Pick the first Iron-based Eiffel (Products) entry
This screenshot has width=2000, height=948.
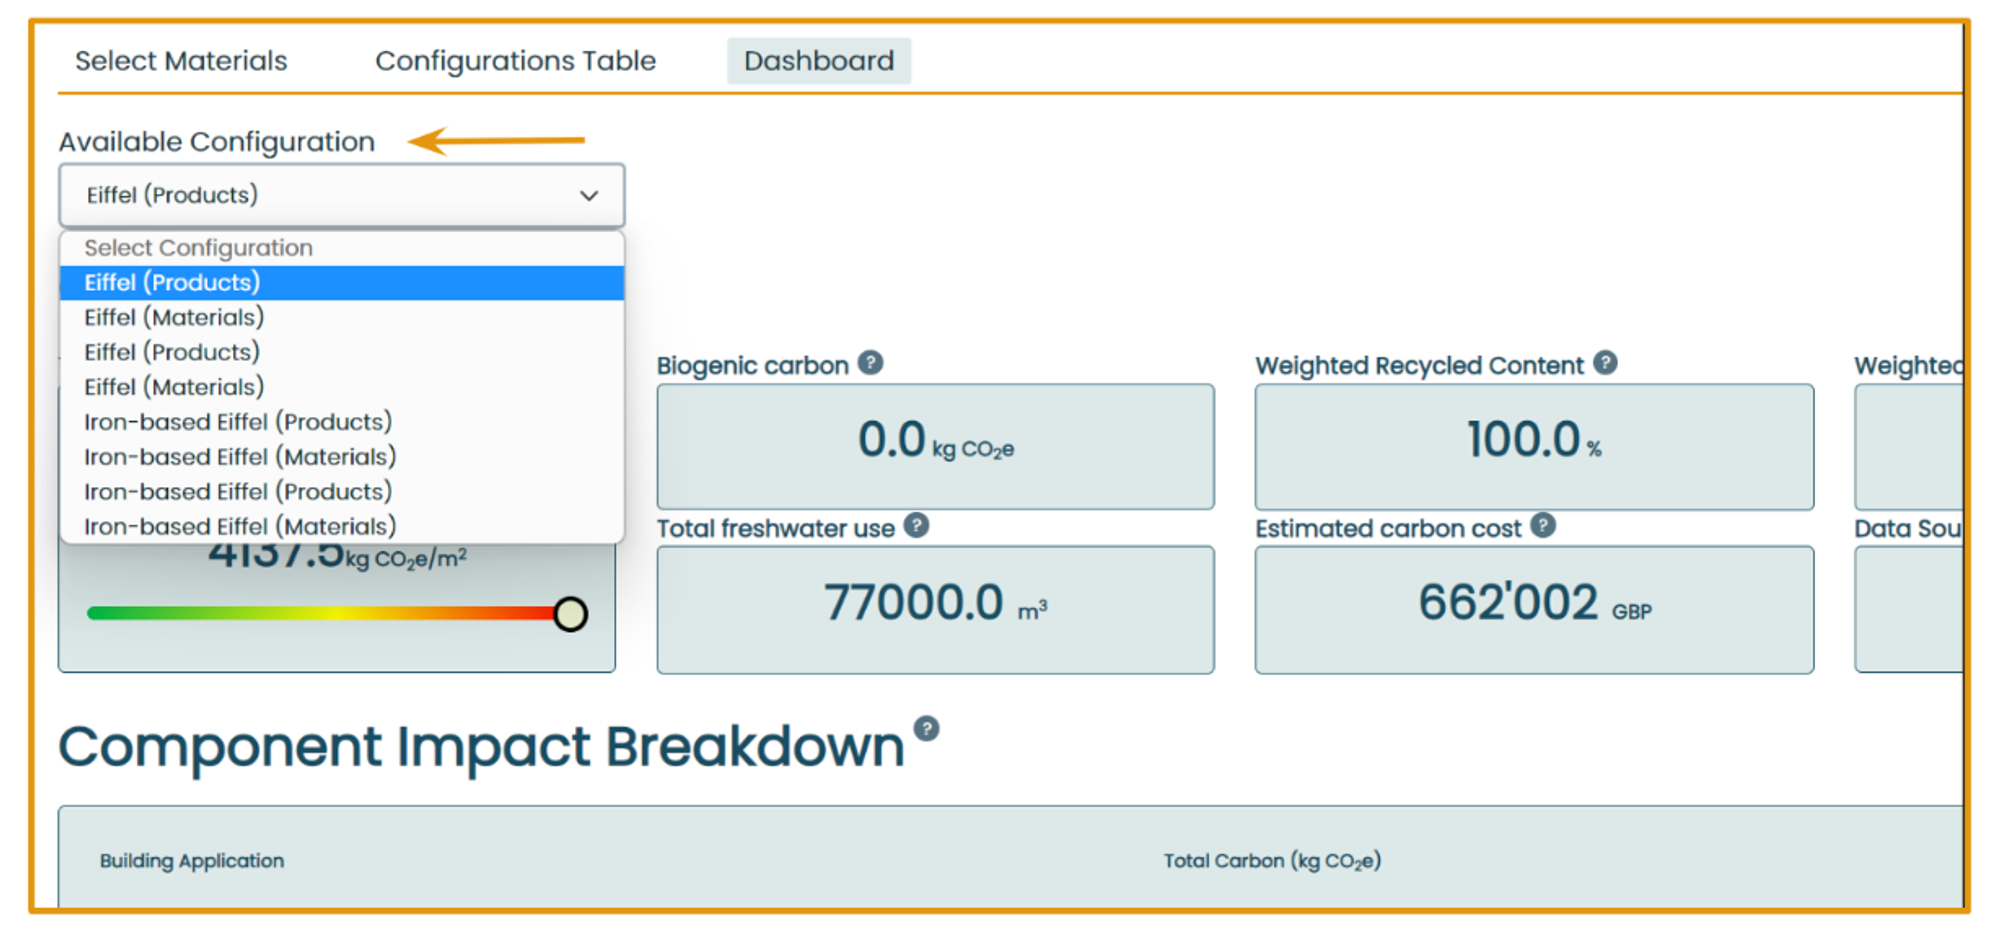point(238,422)
